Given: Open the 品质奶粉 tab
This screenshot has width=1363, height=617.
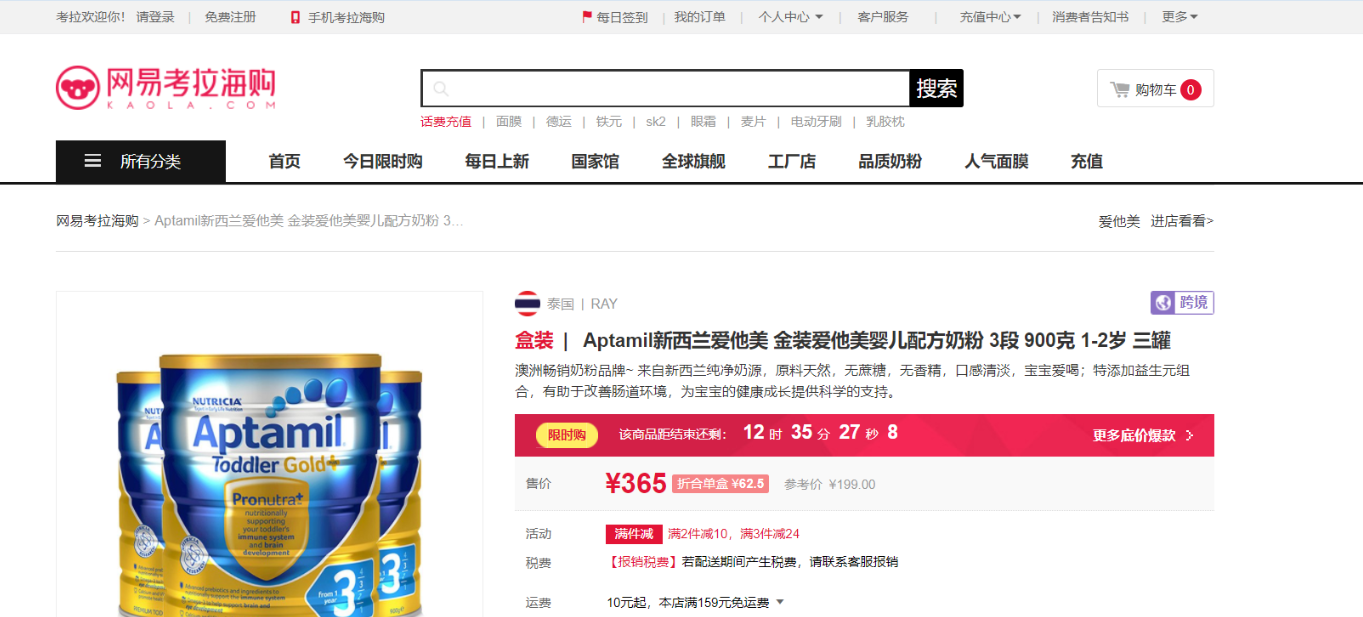Looking at the screenshot, I should [890, 161].
